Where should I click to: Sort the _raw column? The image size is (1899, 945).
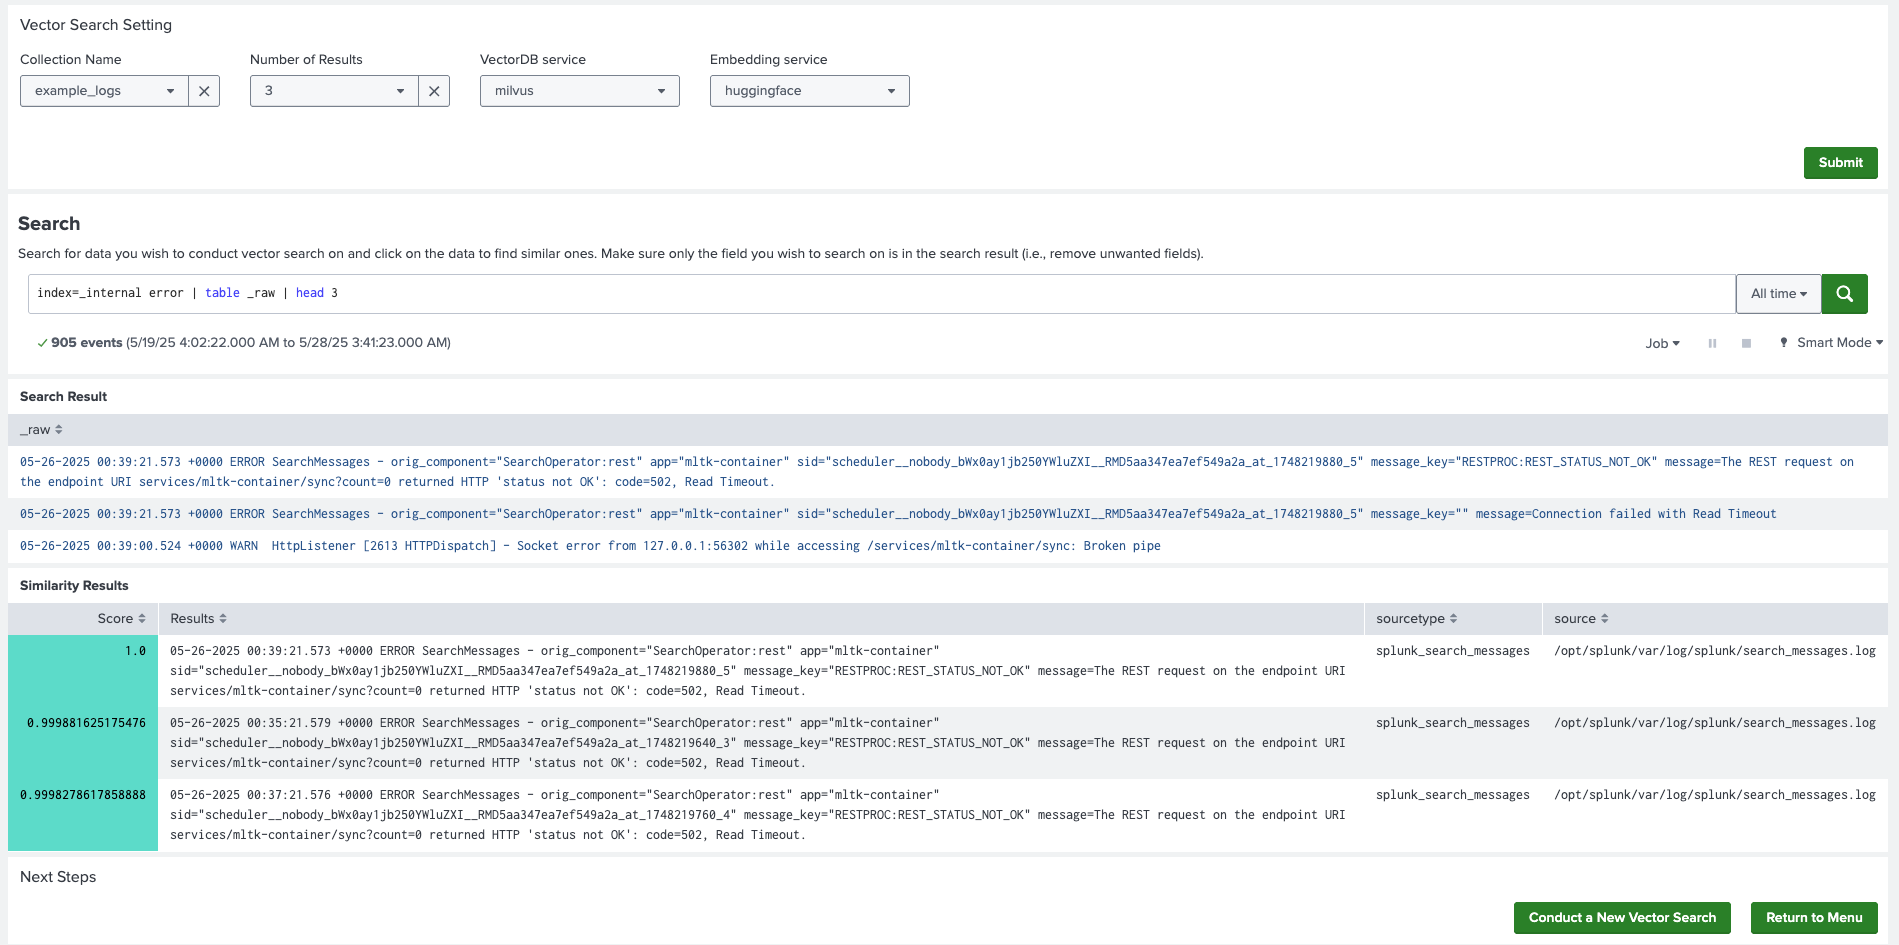pos(41,430)
